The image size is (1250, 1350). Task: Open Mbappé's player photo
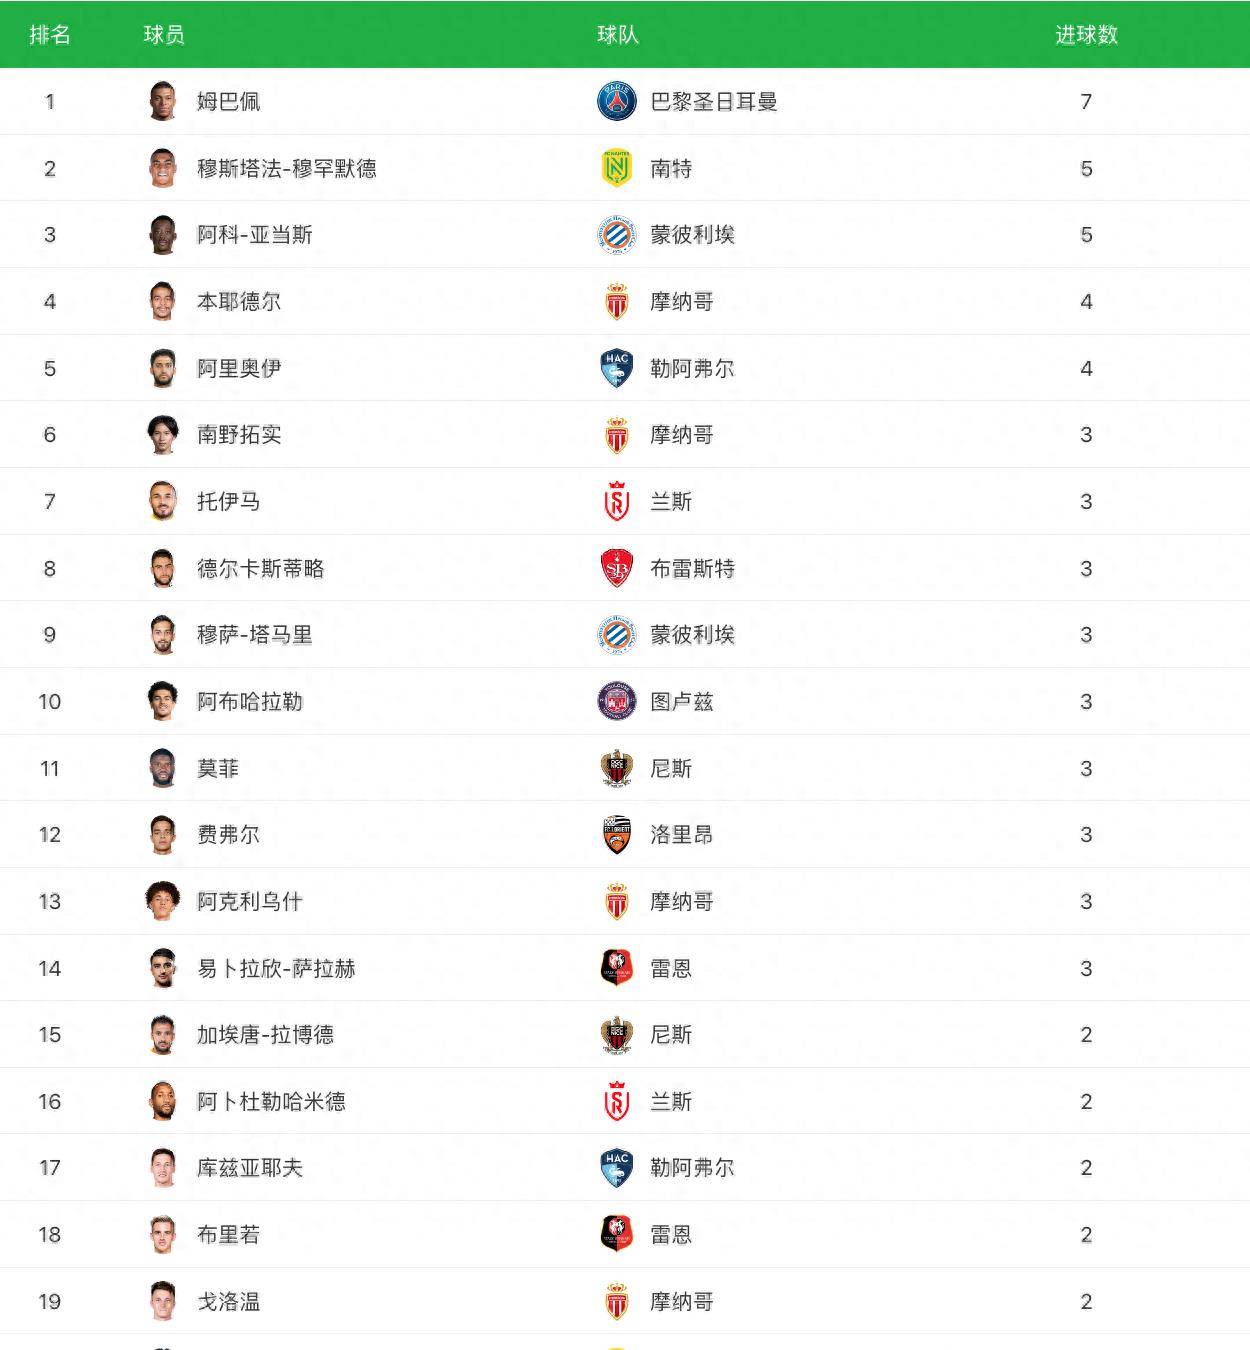162,101
